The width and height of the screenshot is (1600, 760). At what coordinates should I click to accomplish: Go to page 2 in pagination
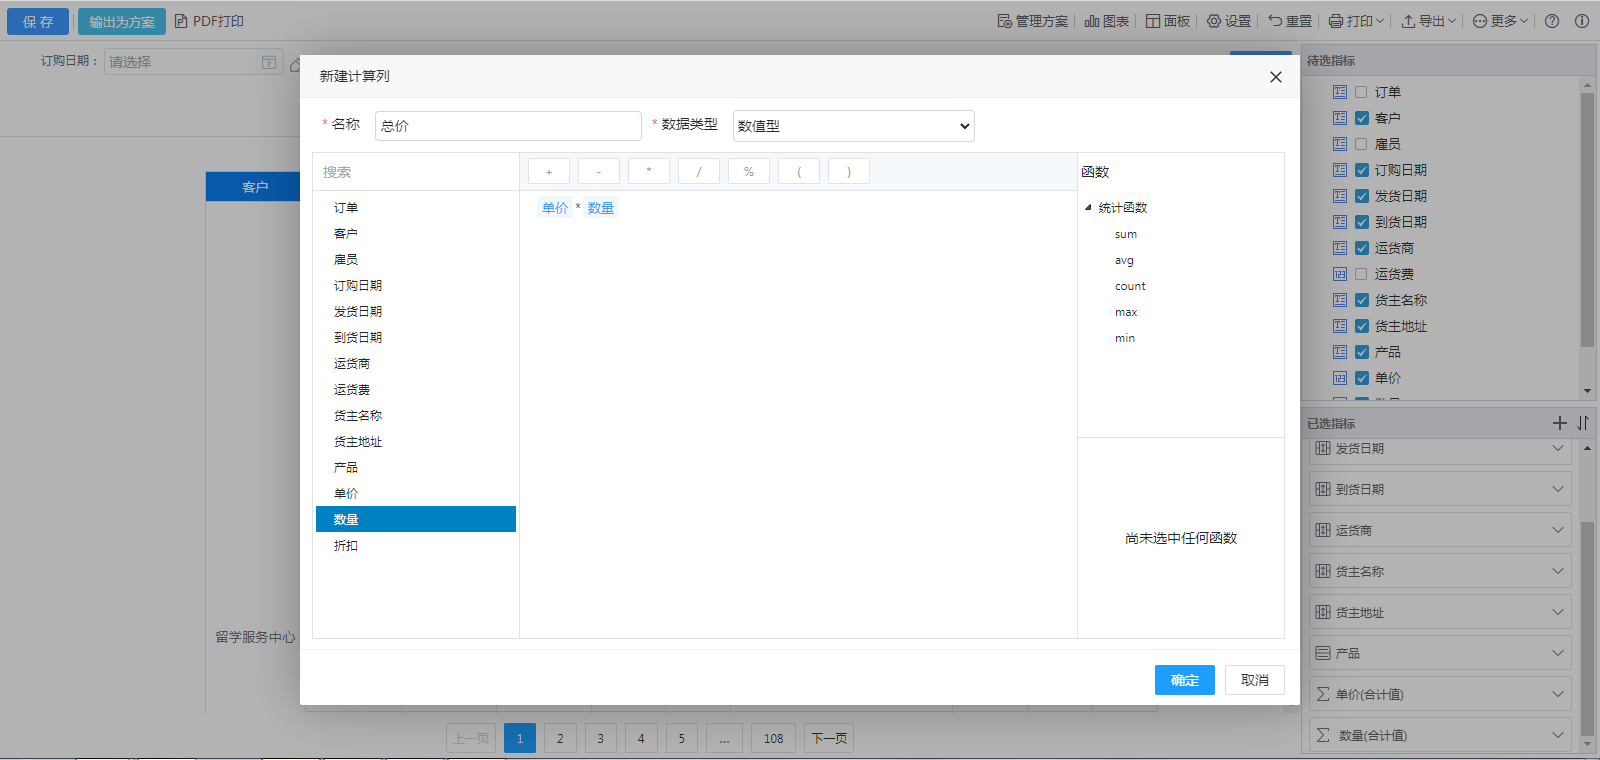pyautogui.click(x=560, y=739)
